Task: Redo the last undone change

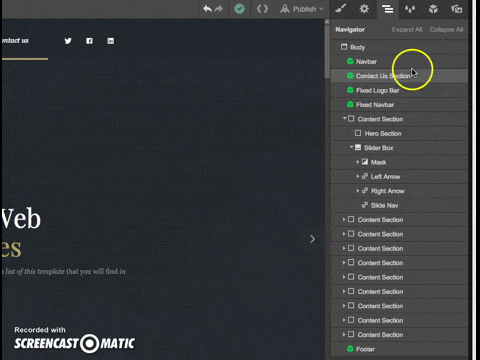Action: coord(219,9)
